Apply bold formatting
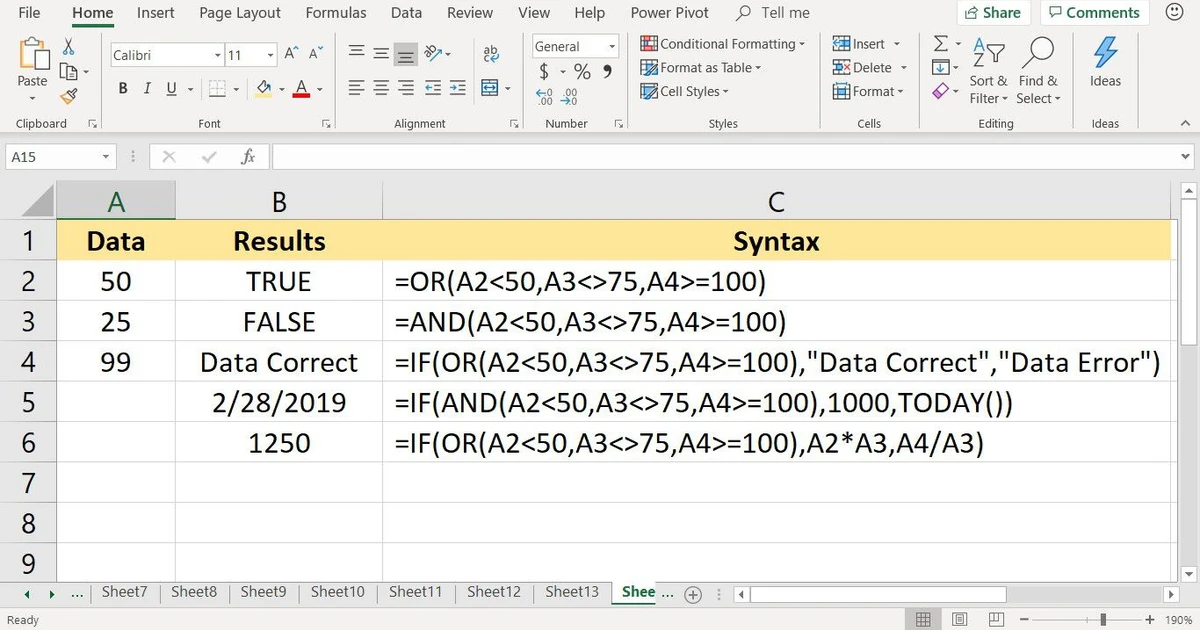1200x630 pixels. coord(122,88)
